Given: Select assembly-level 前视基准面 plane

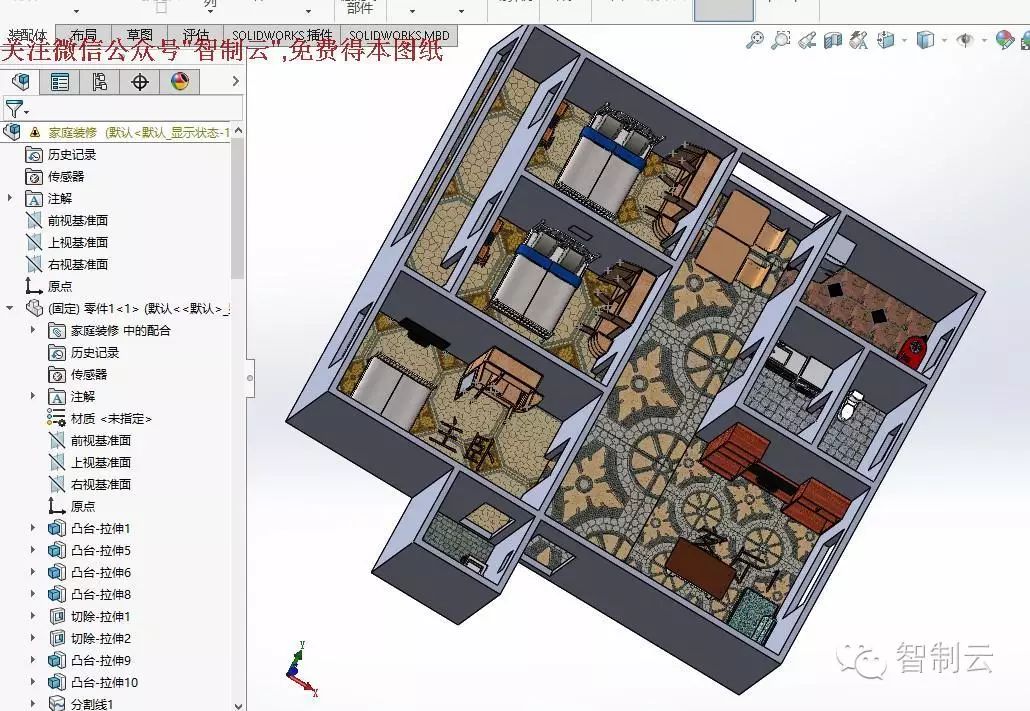Looking at the screenshot, I should point(78,220).
